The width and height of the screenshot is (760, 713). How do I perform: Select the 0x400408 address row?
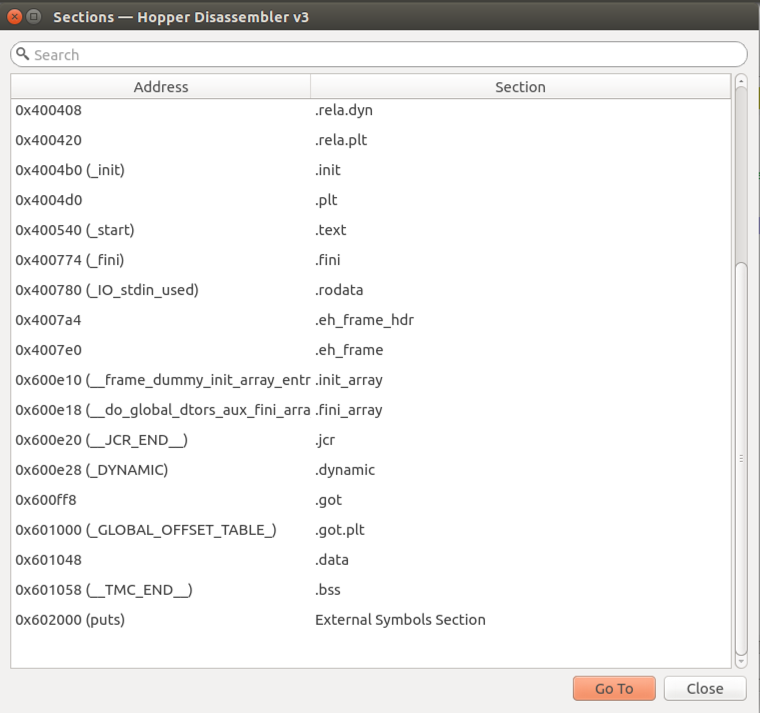click(48, 110)
